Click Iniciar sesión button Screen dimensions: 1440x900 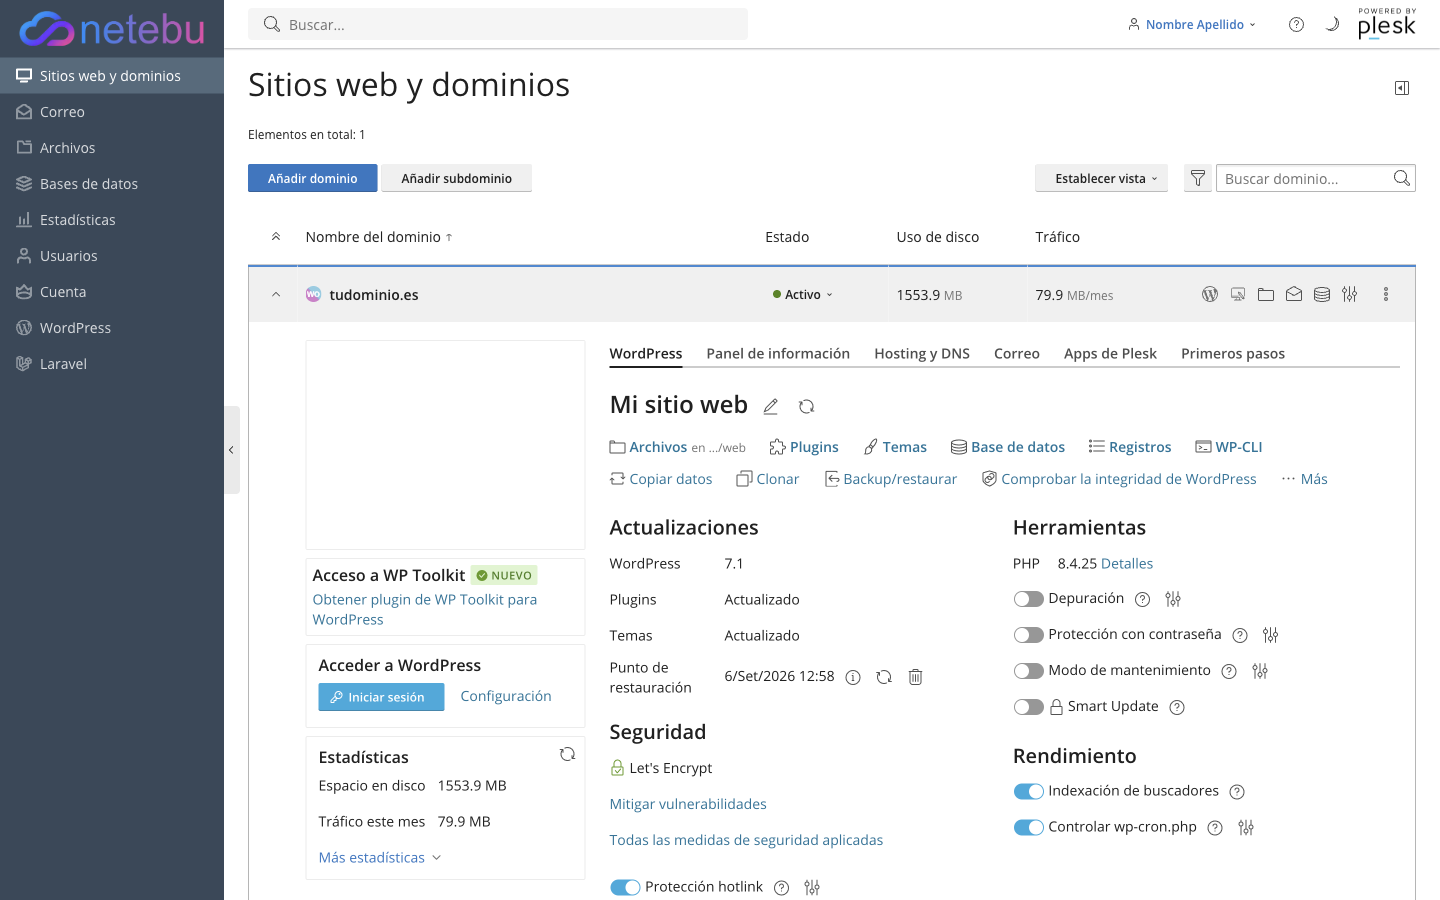coord(381,697)
